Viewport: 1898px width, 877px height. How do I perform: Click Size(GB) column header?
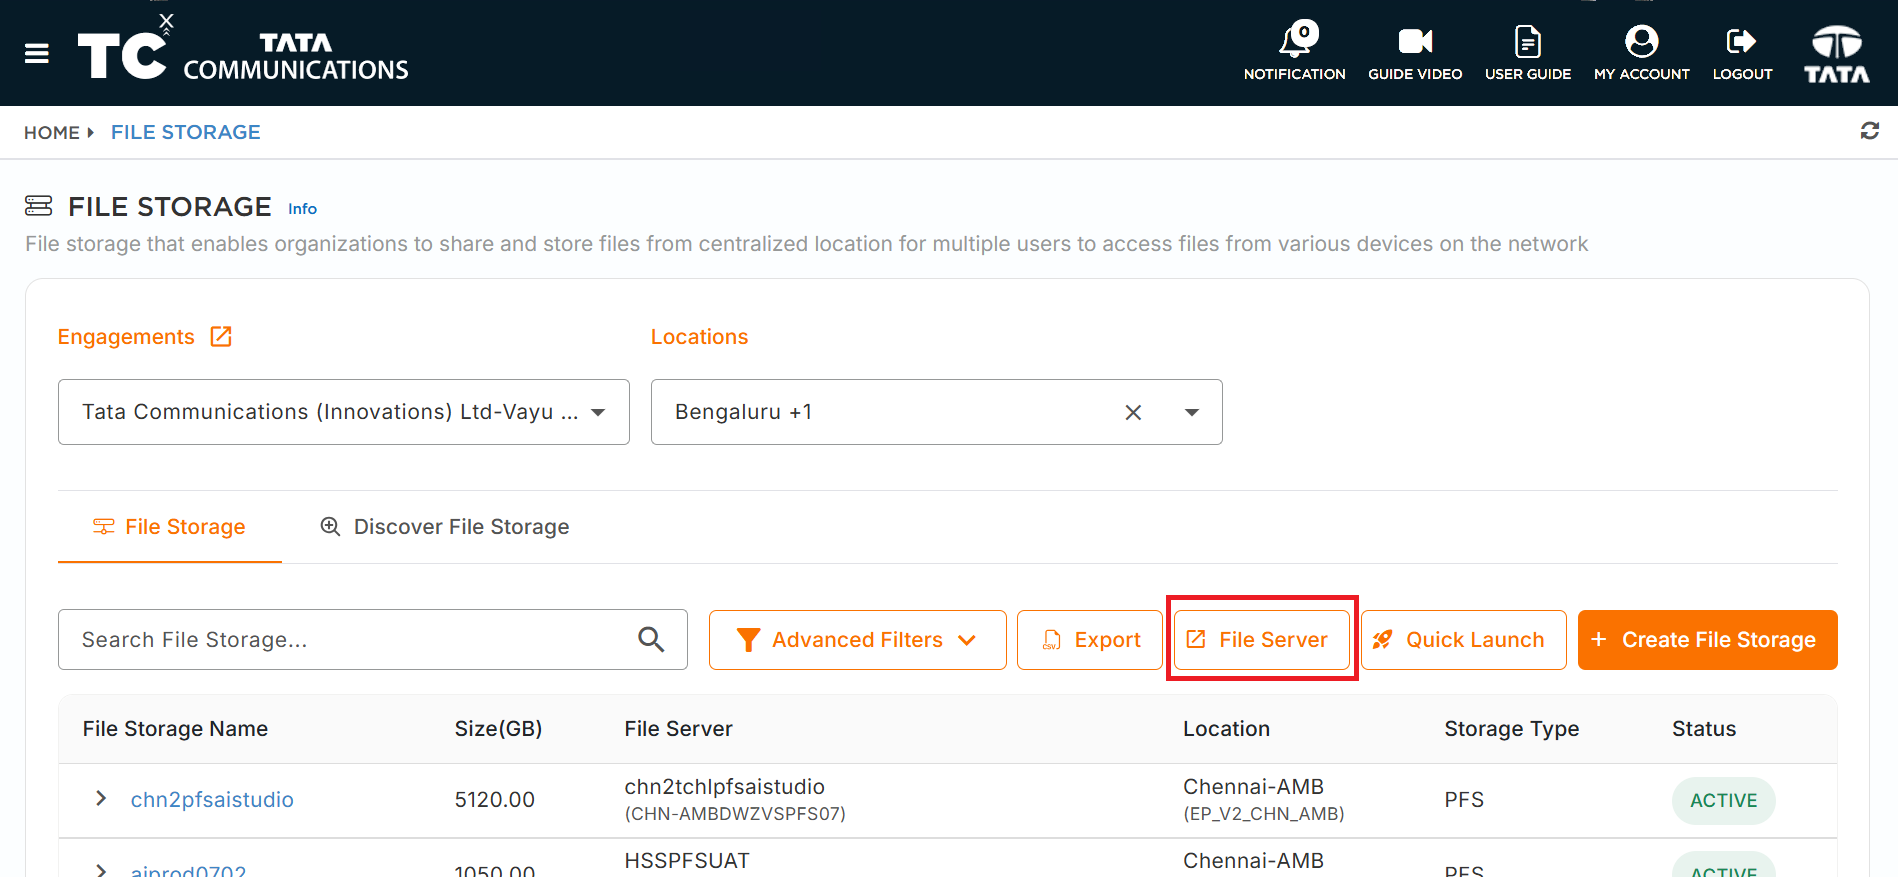pos(498,729)
